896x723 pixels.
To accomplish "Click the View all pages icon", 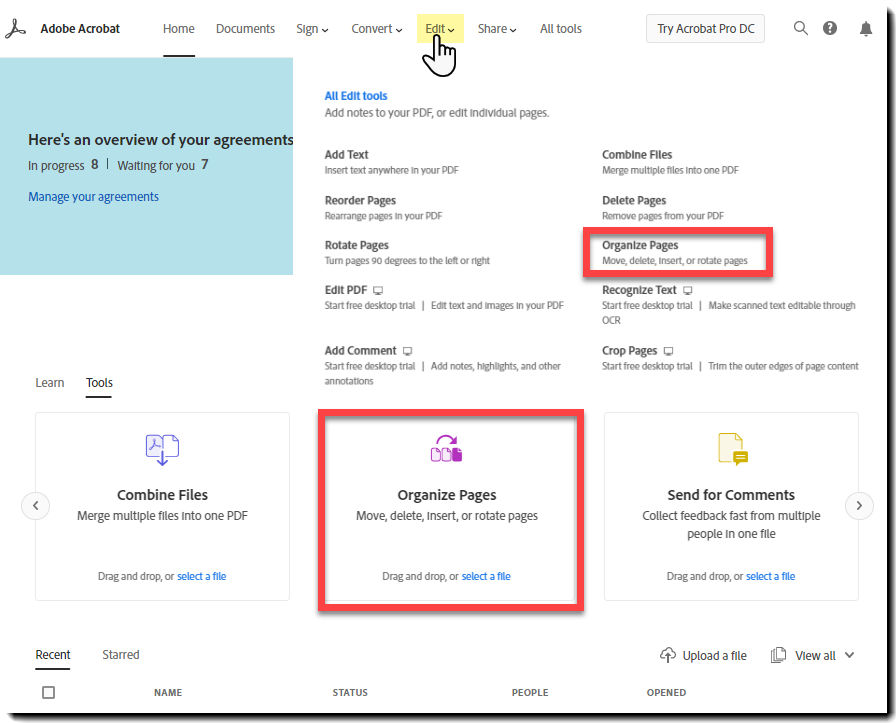I will coord(778,655).
